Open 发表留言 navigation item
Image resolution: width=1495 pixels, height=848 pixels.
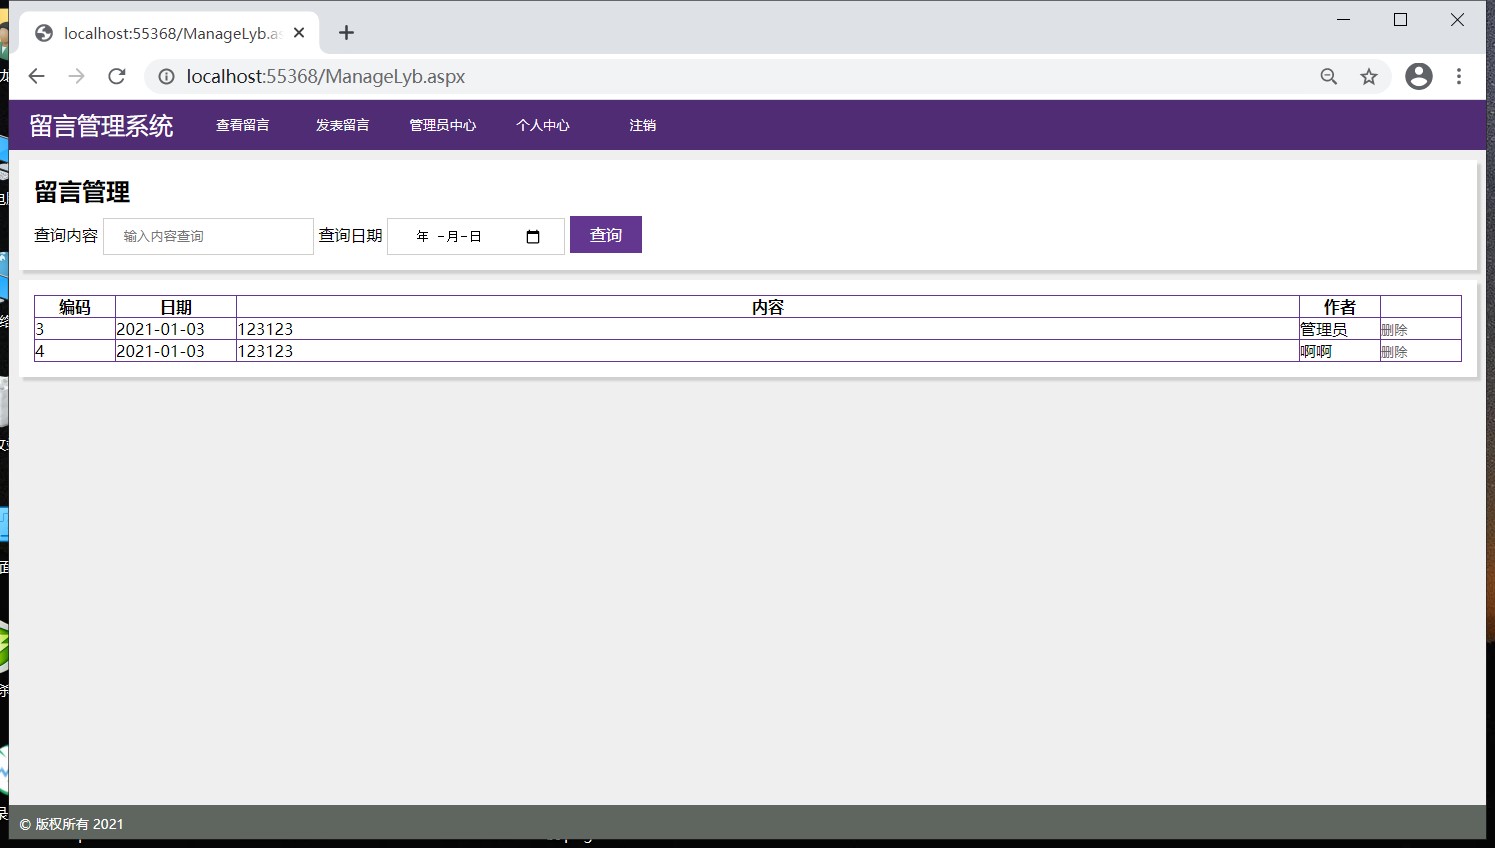point(343,125)
